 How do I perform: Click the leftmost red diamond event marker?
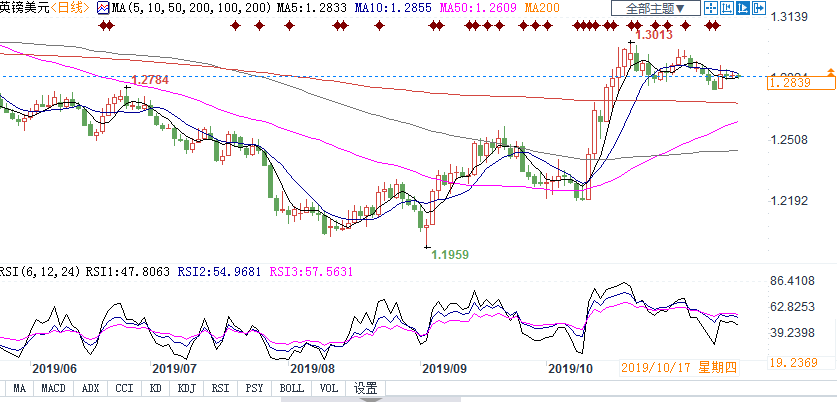[x=99, y=23]
